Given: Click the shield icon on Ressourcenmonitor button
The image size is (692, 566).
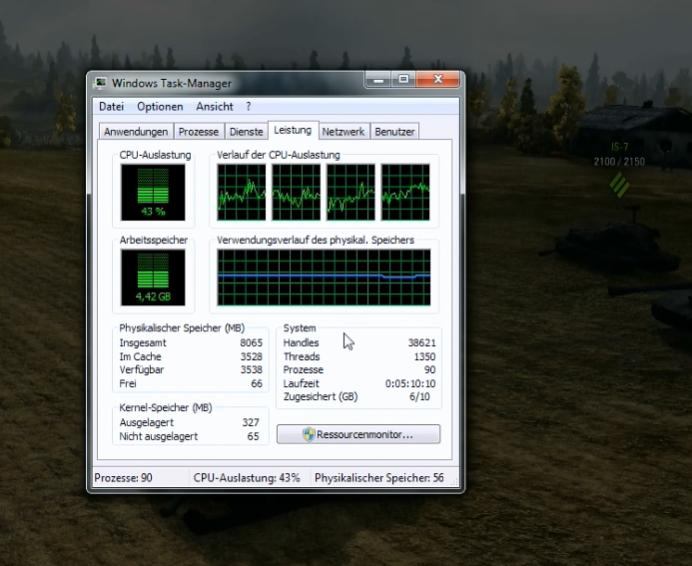Looking at the screenshot, I should [309, 434].
